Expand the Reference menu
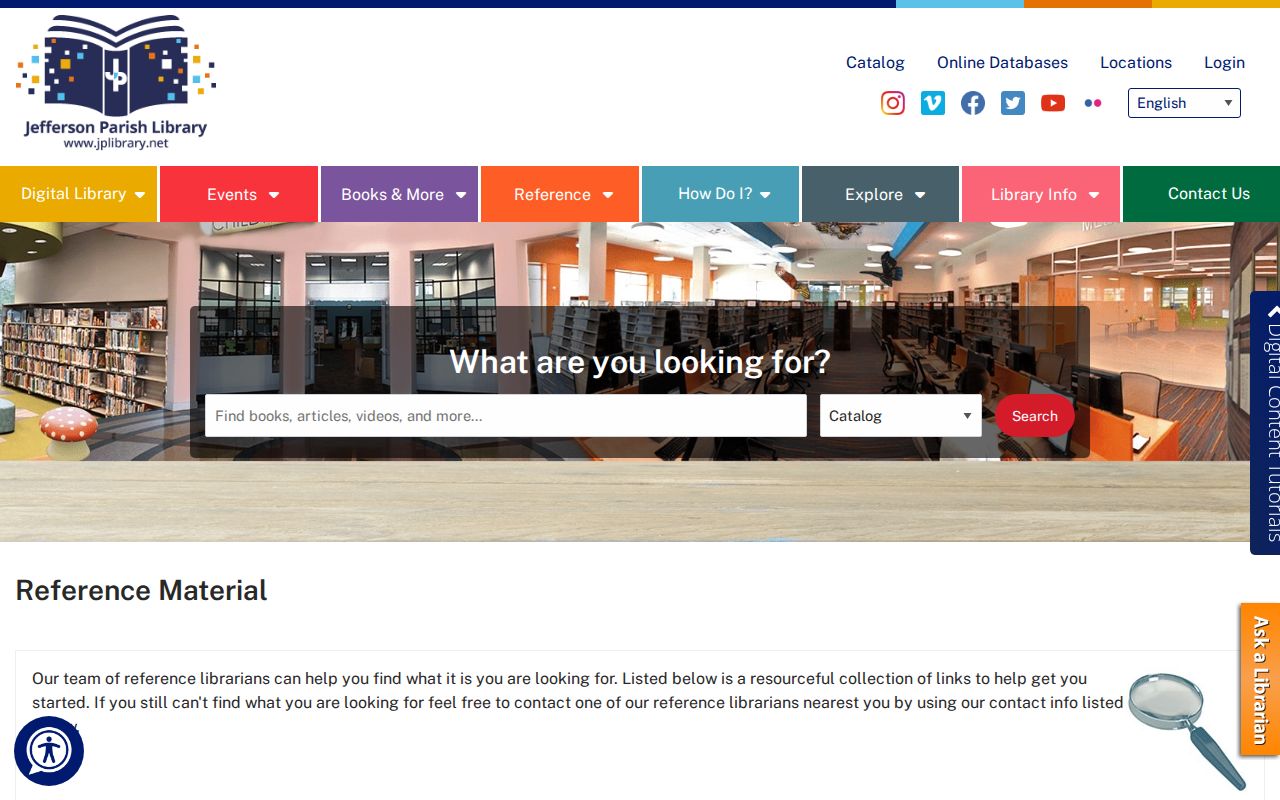Screen dimensions: 1280x800 (x=560, y=194)
